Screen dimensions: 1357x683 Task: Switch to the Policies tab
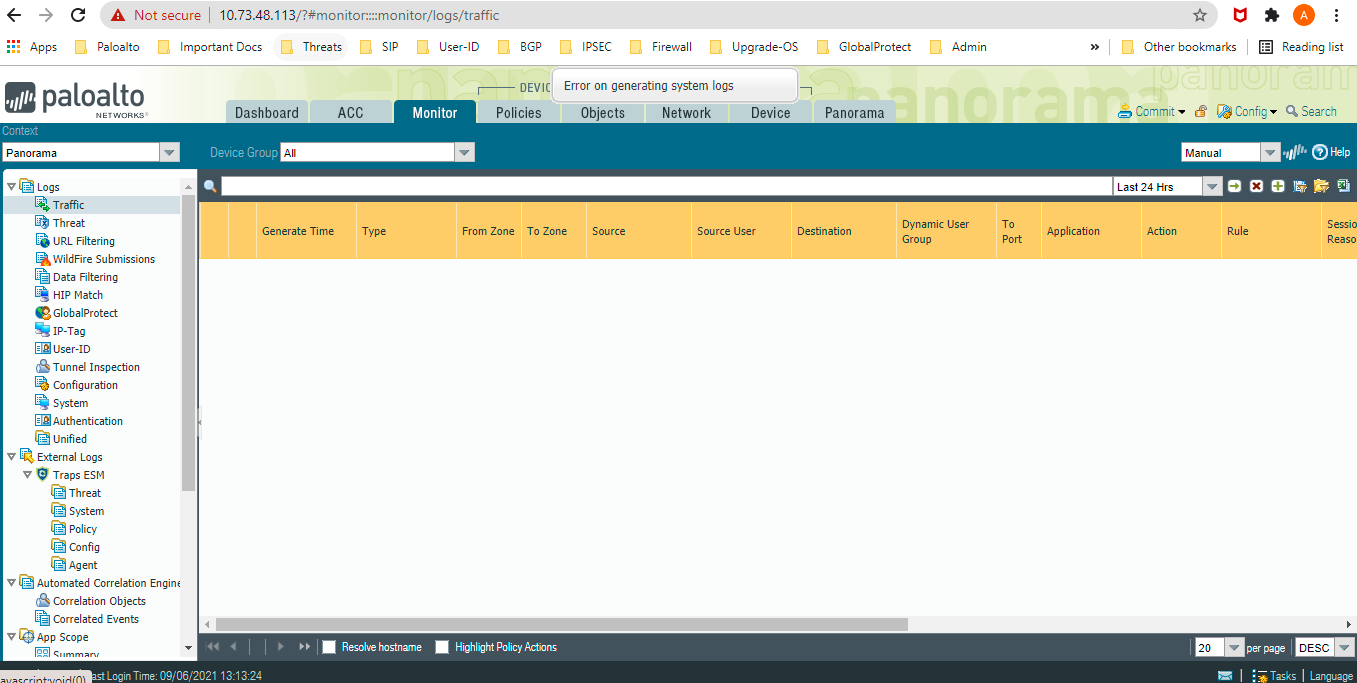tap(519, 112)
